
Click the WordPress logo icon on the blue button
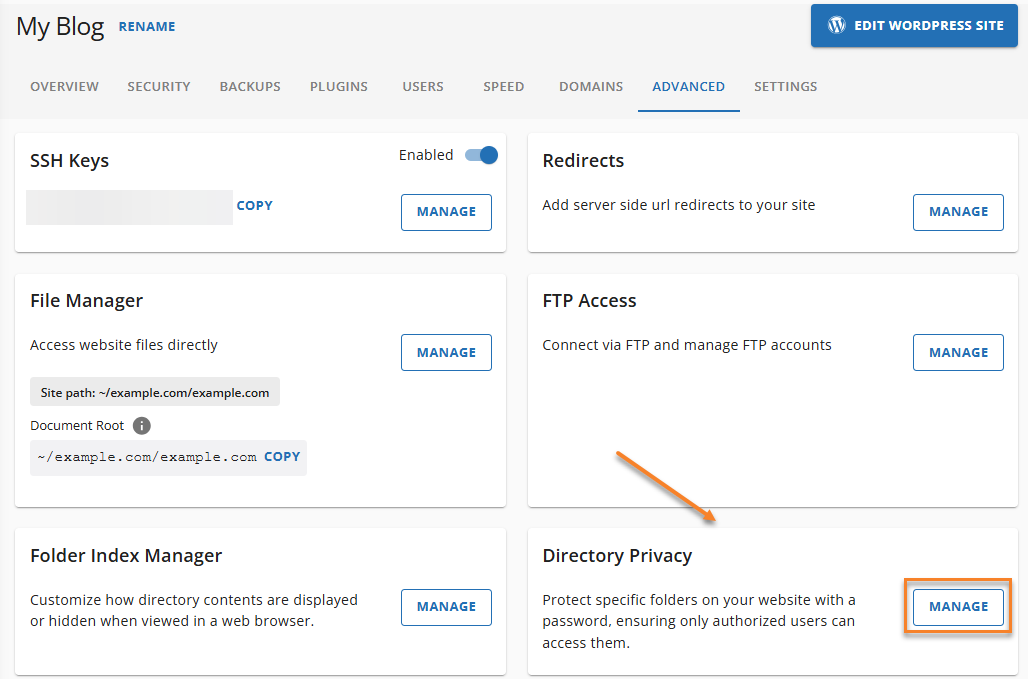[837, 26]
